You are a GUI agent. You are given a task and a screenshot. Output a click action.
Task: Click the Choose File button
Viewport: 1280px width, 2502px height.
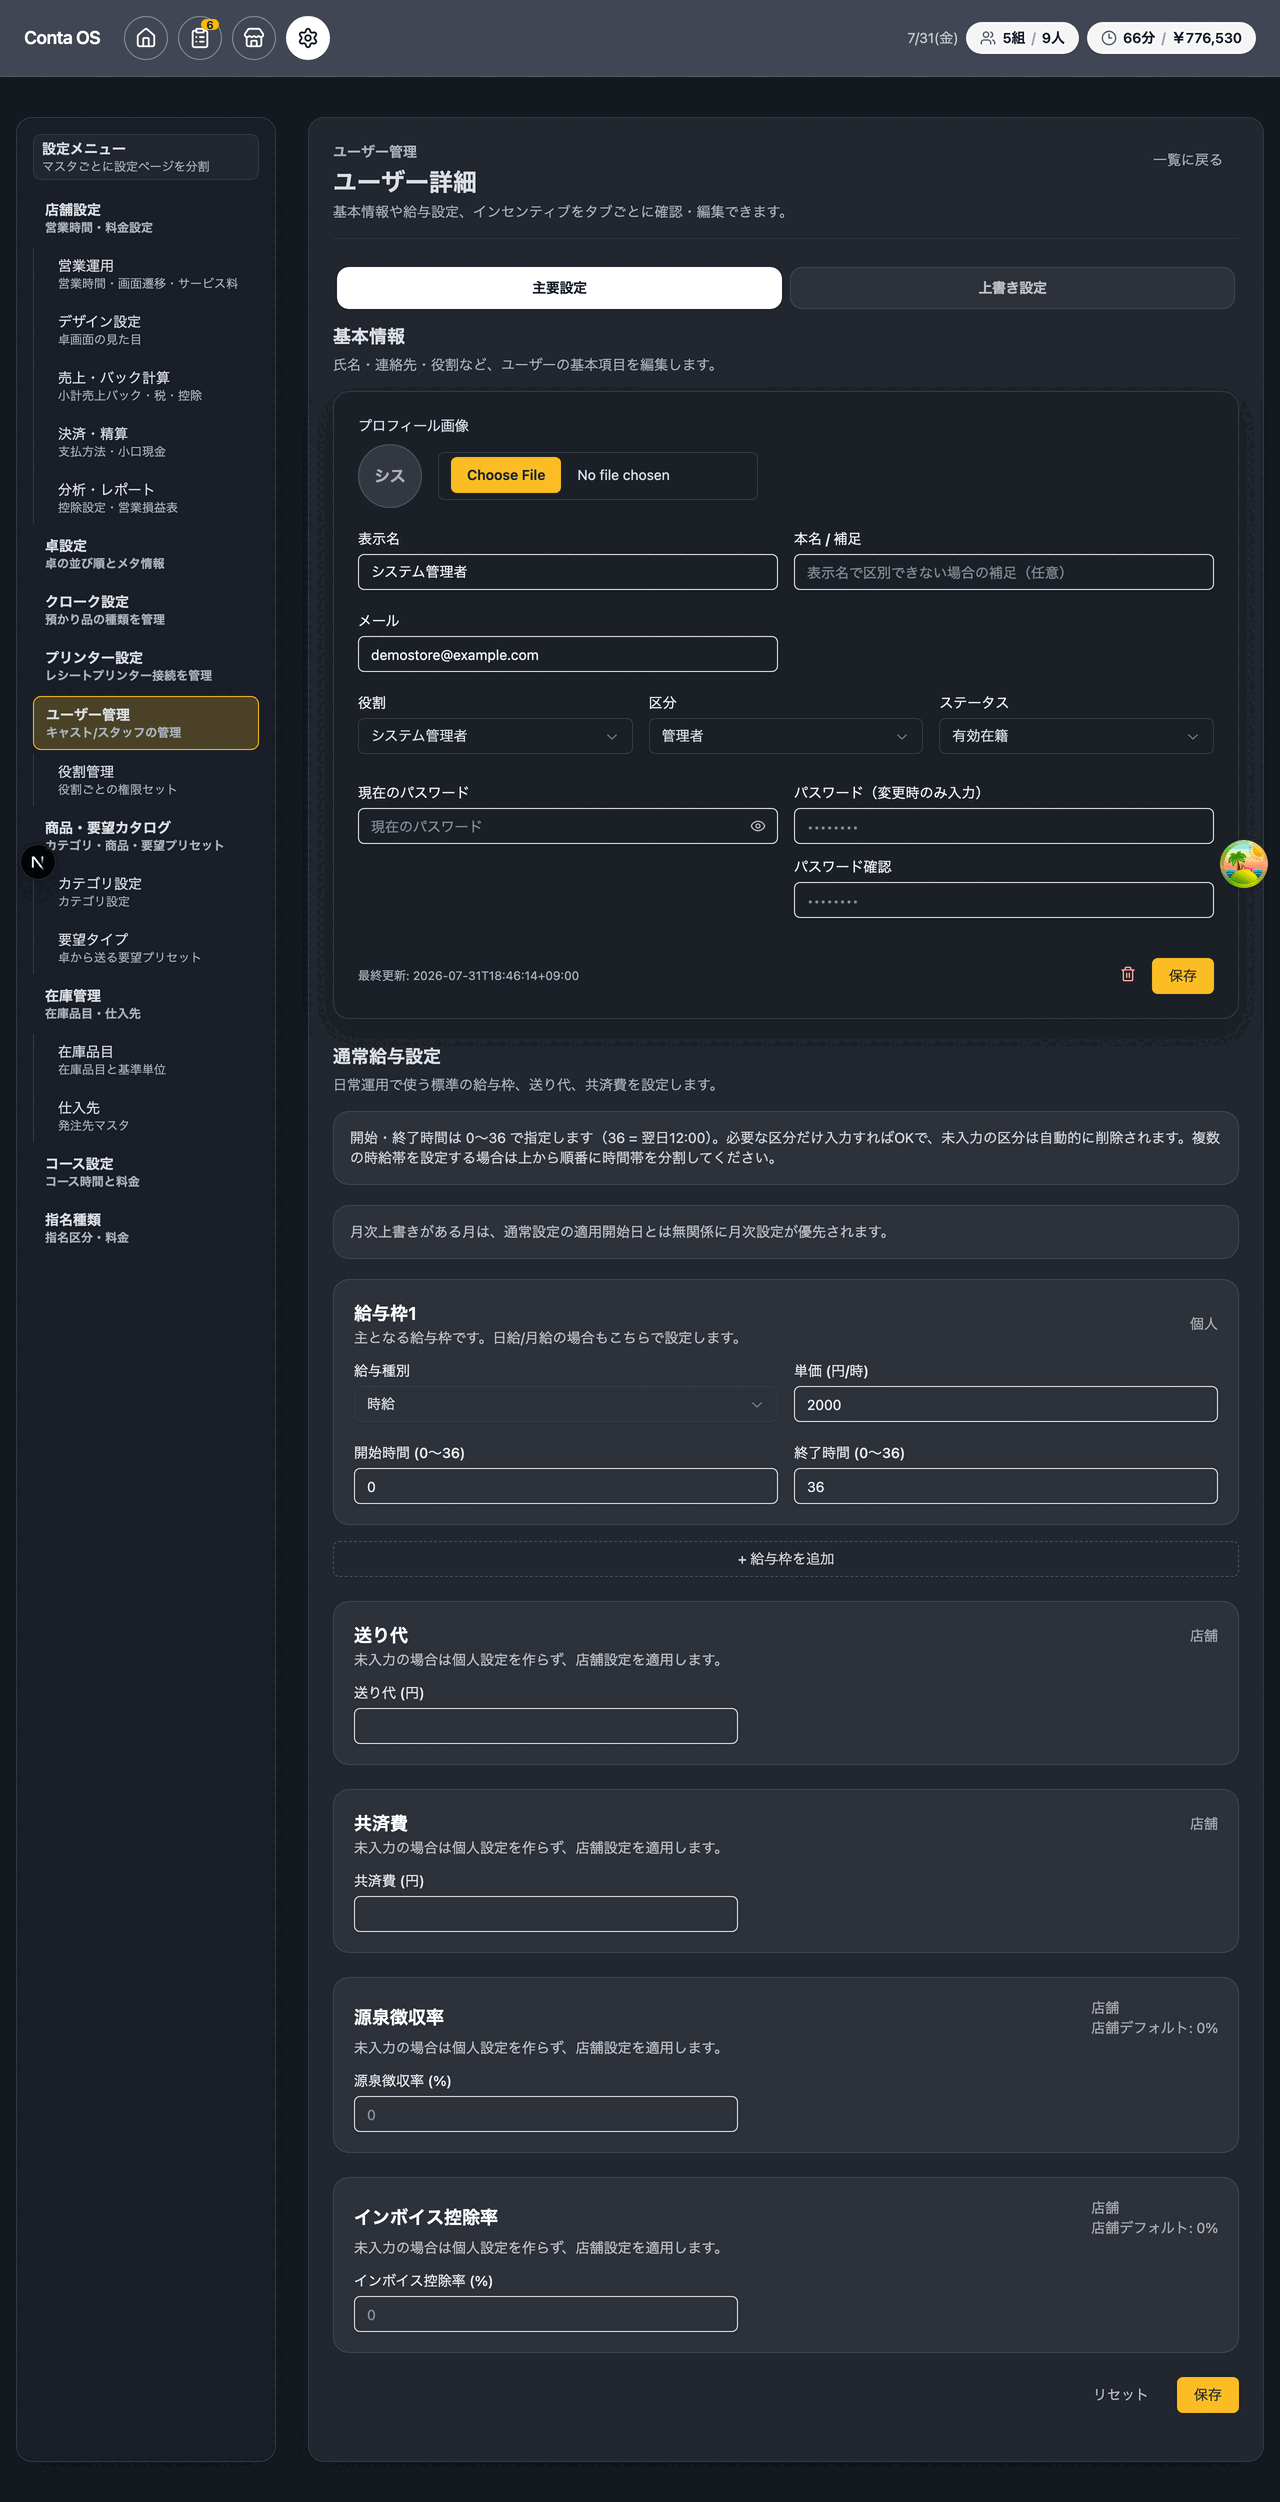coord(506,475)
